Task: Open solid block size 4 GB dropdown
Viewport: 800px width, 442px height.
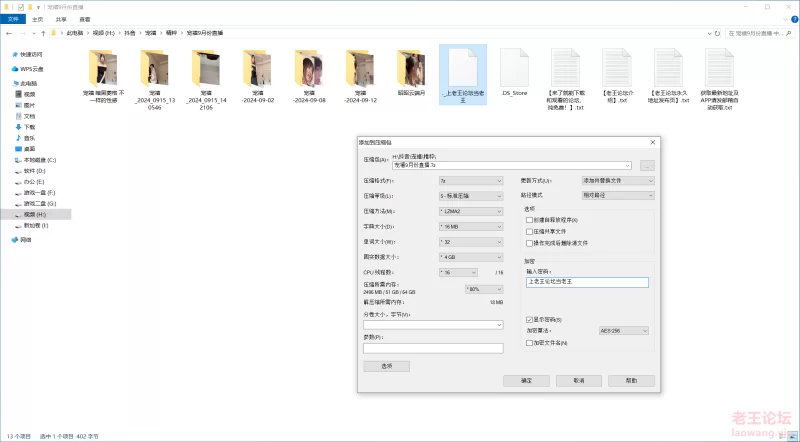Action: [471, 257]
